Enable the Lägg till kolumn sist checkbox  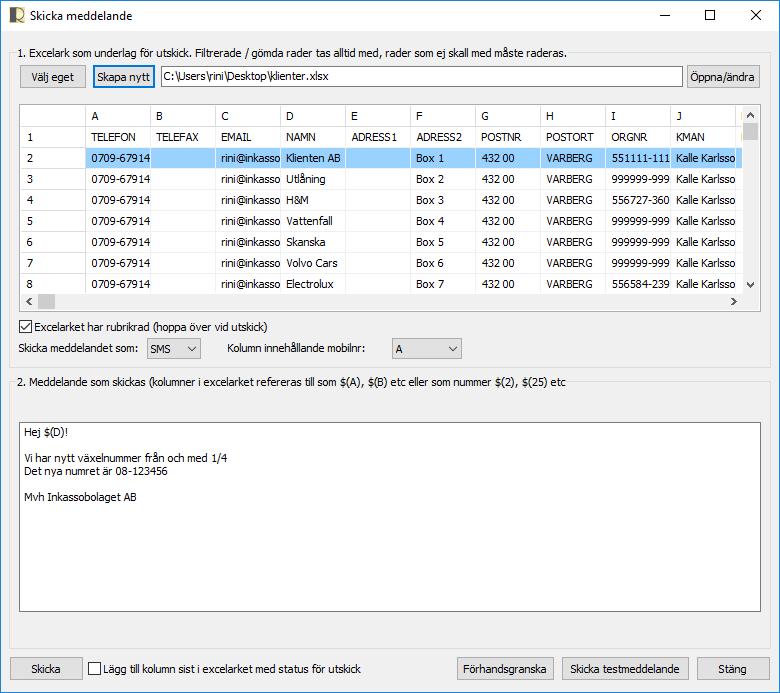pos(95,669)
